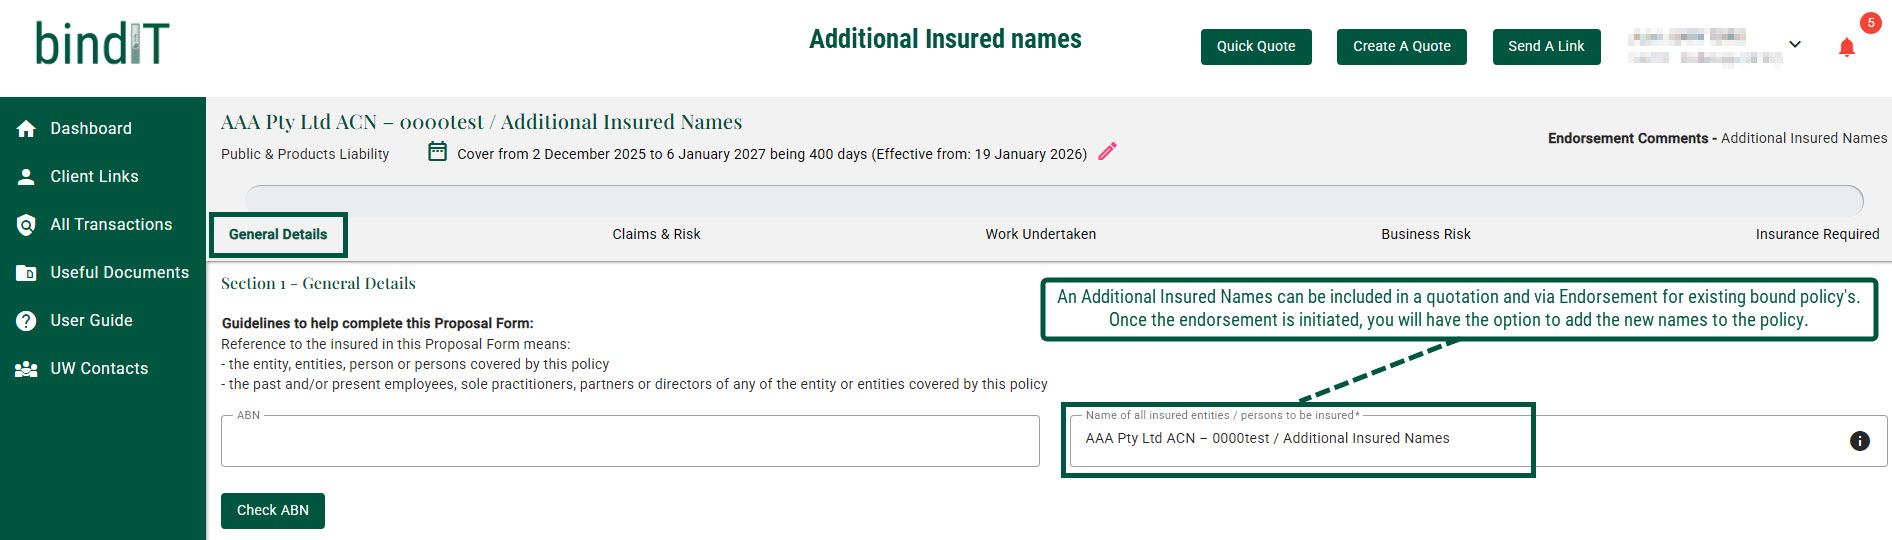Click the Create A Quote button

(1401, 47)
